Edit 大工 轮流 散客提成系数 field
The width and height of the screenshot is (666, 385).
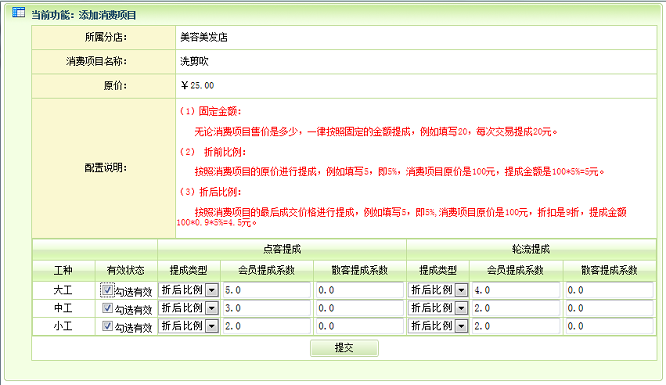[610, 290]
